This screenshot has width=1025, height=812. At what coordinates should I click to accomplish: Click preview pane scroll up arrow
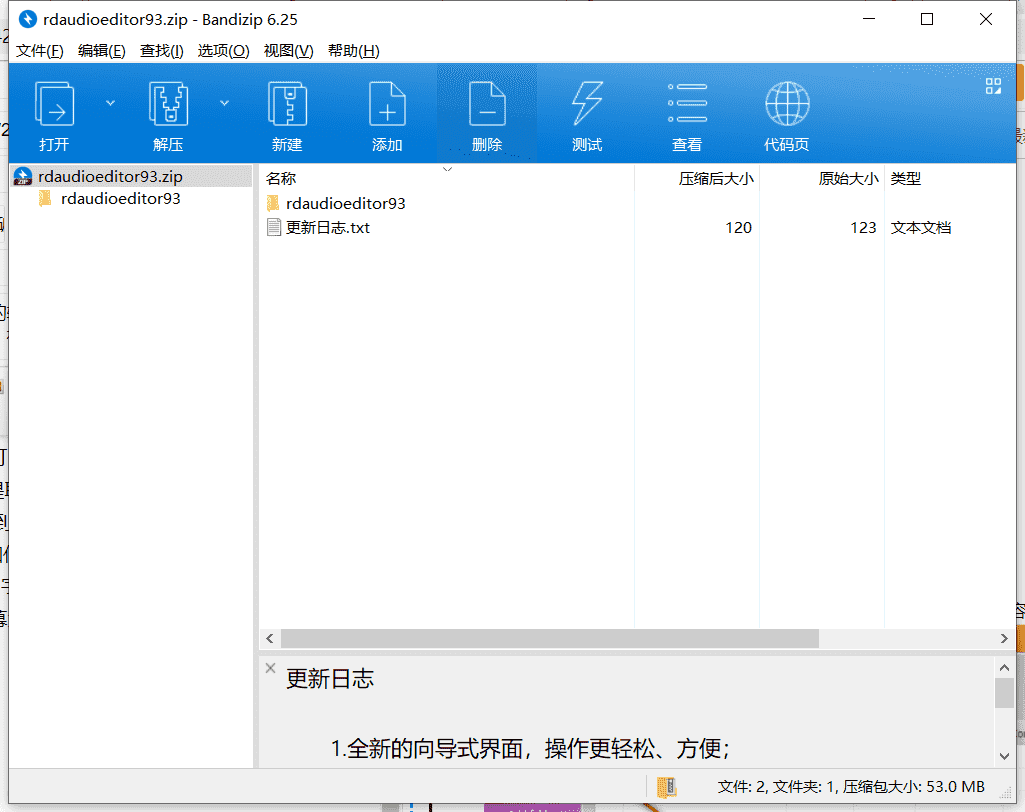1004,668
